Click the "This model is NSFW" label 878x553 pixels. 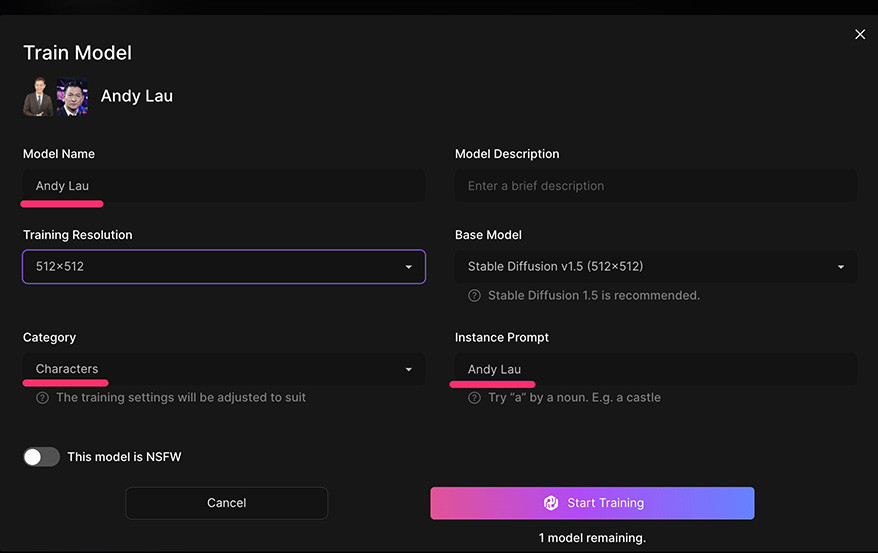pyautogui.click(x=124, y=457)
